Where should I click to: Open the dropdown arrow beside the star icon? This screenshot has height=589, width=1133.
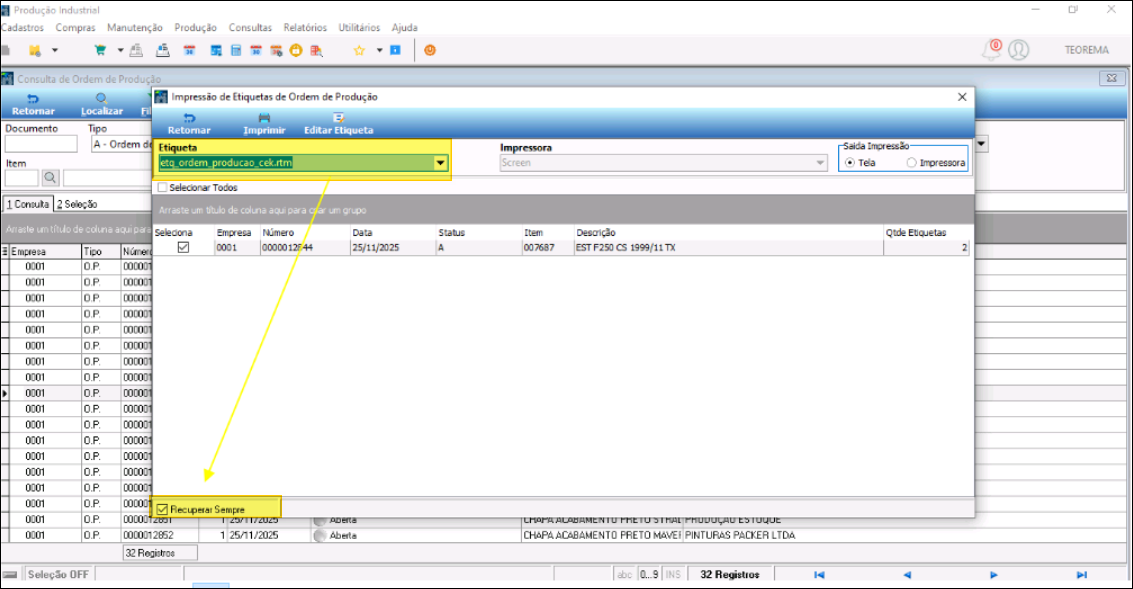point(379,49)
